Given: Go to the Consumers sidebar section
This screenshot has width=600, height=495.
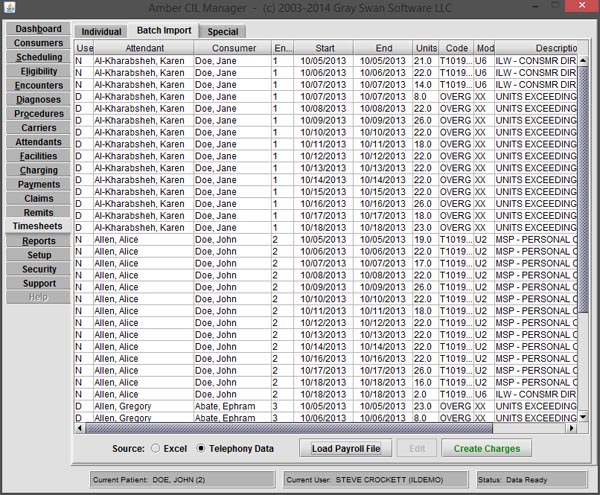Looking at the screenshot, I should pyautogui.click(x=38, y=43).
